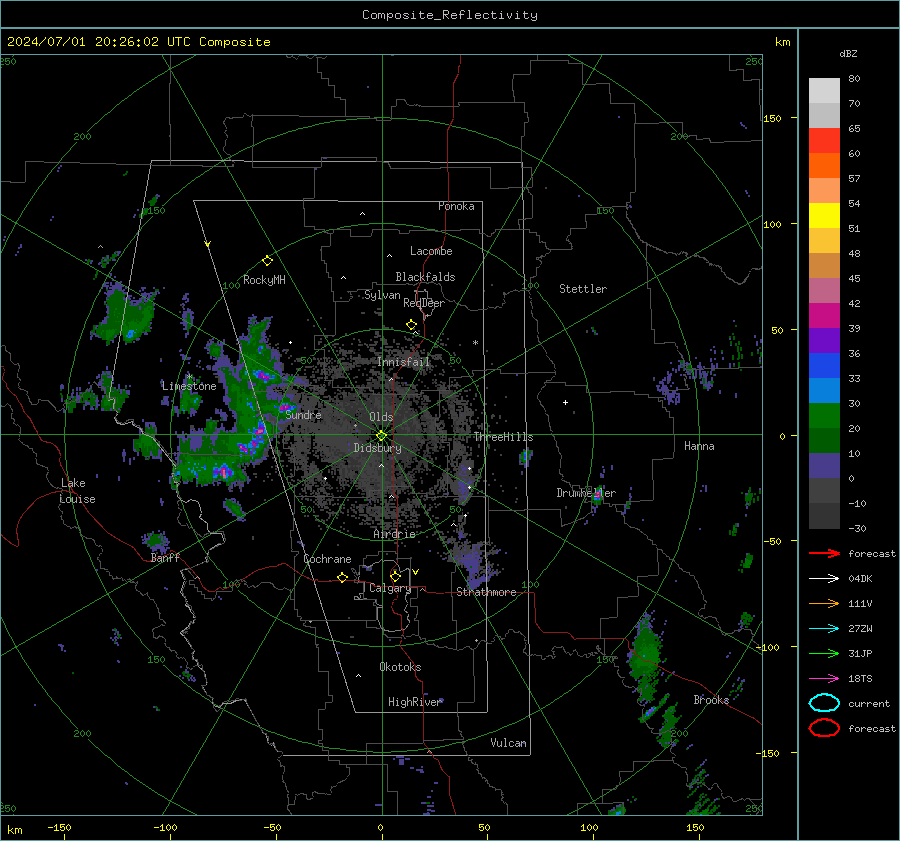Click the magenta 18TS arrow icon
This screenshot has height=841, width=900.
824,679
